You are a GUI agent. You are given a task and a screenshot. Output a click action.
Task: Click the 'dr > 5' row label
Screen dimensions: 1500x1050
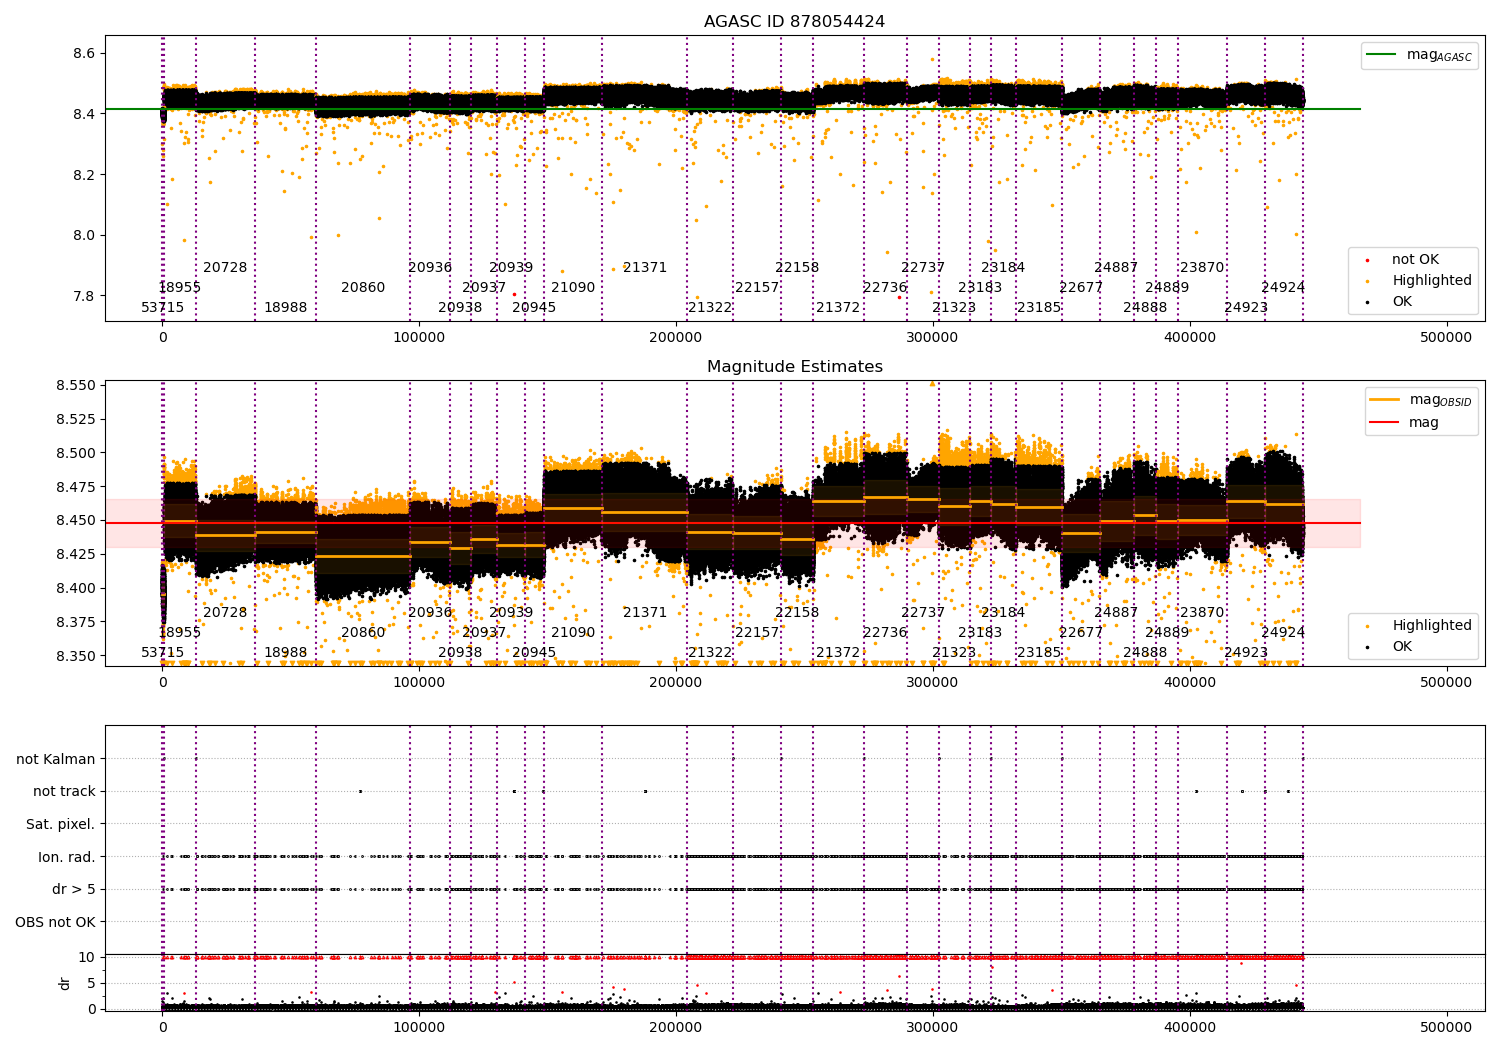click(74, 890)
